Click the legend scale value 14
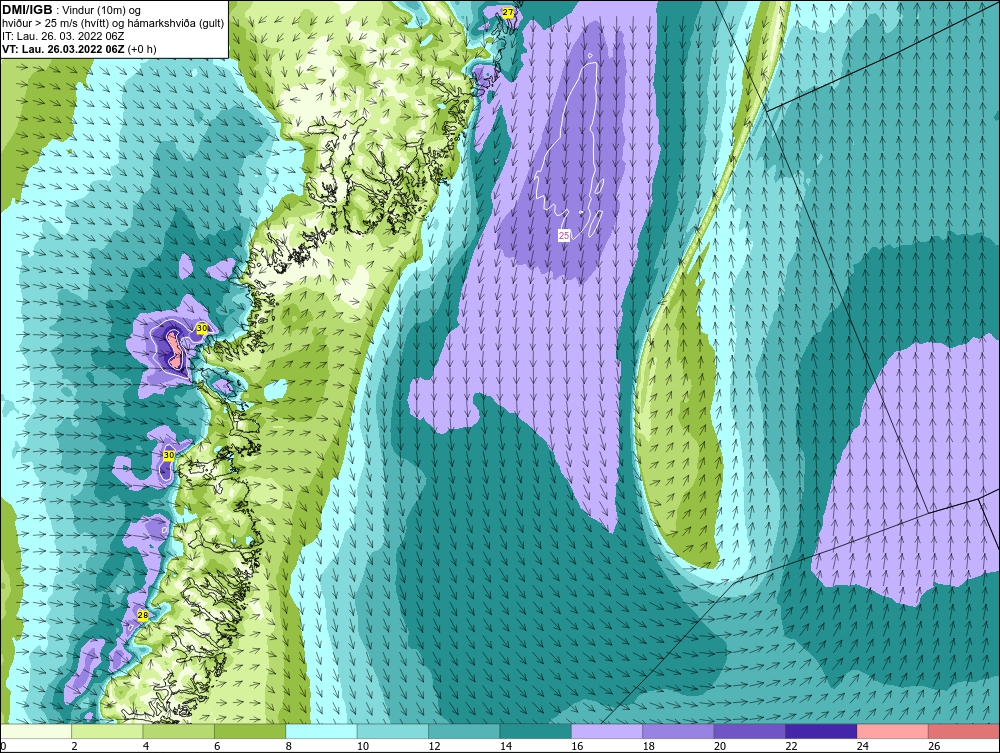The height and width of the screenshot is (753, 1000). (x=506, y=746)
